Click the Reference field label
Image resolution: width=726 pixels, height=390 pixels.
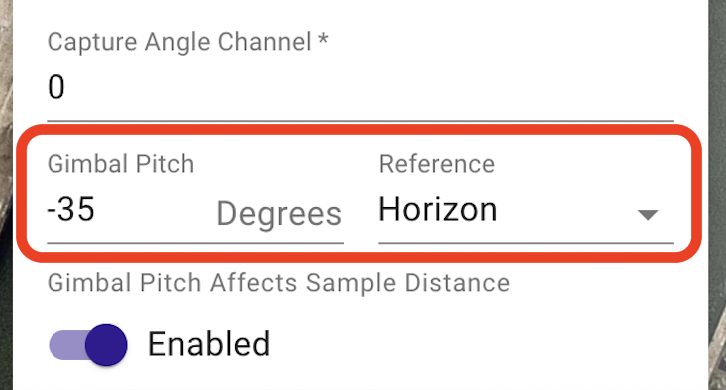(437, 164)
